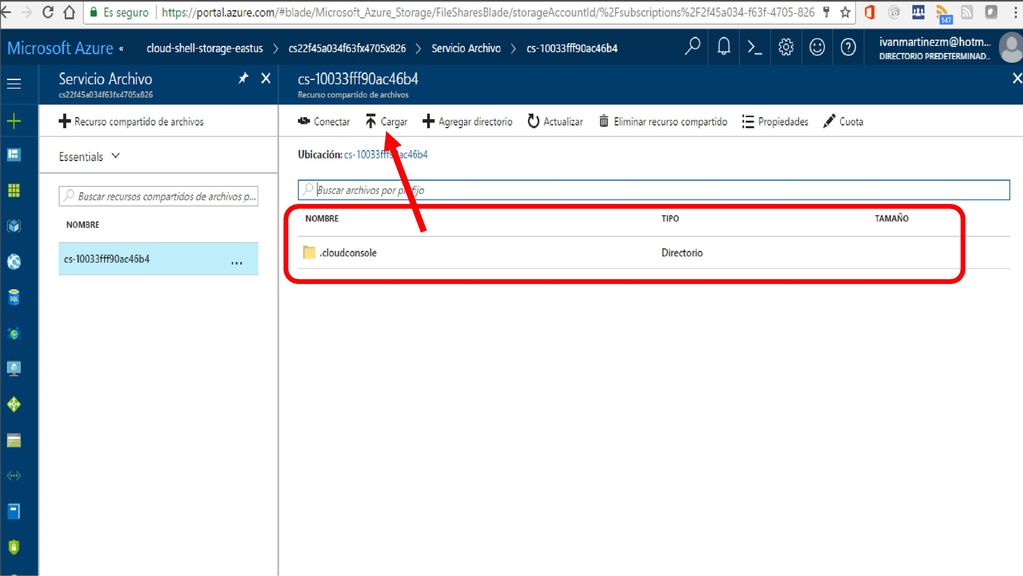Image resolution: width=1023 pixels, height=576 pixels.
Task: Click the browser address bar URL
Action: click(488, 12)
